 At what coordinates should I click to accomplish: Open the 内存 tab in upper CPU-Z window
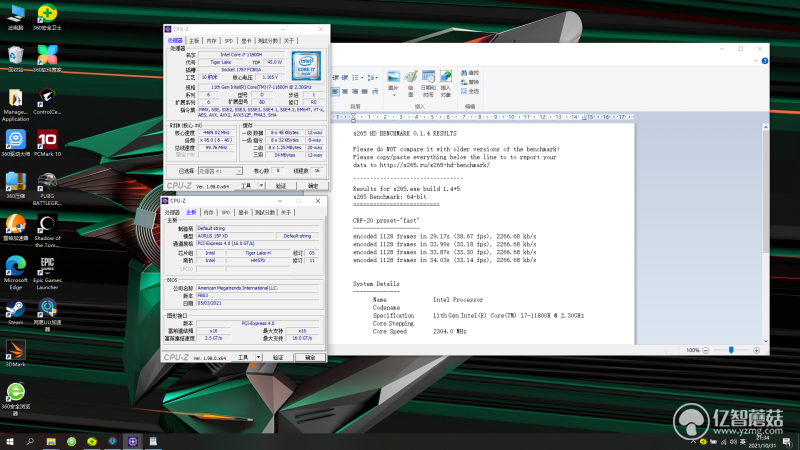coord(211,41)
